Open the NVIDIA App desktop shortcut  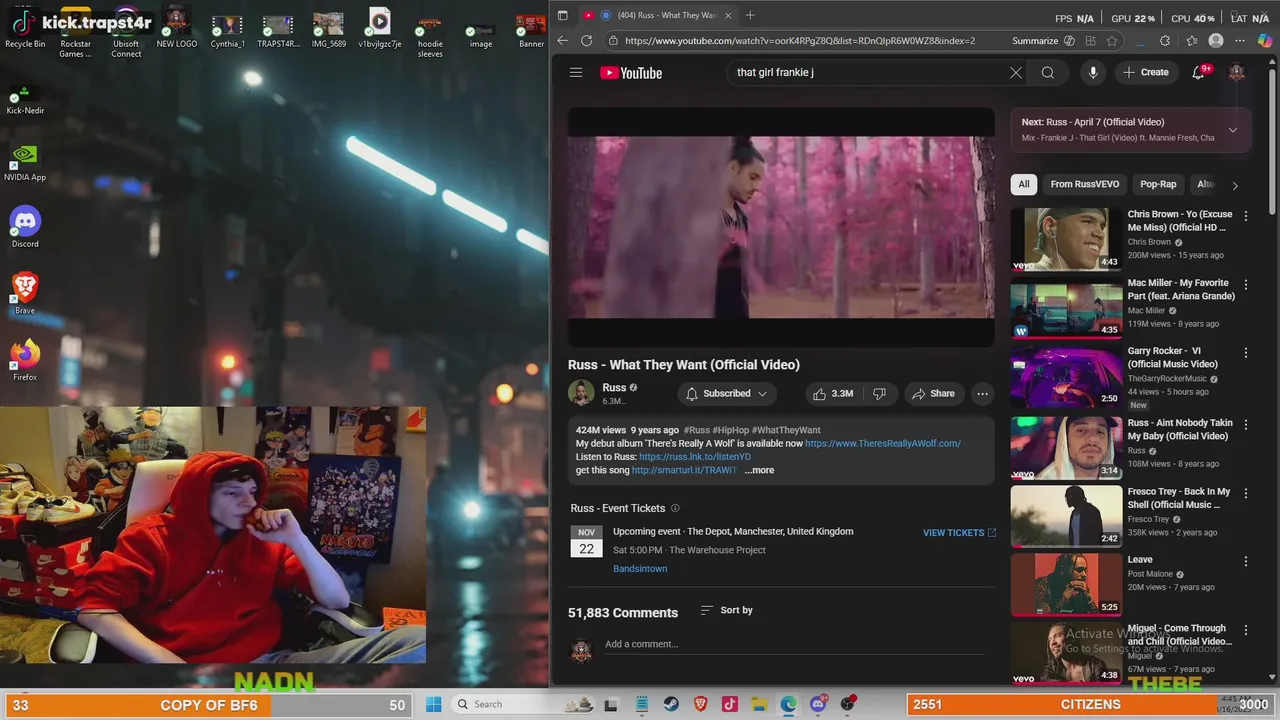[25, 161]
